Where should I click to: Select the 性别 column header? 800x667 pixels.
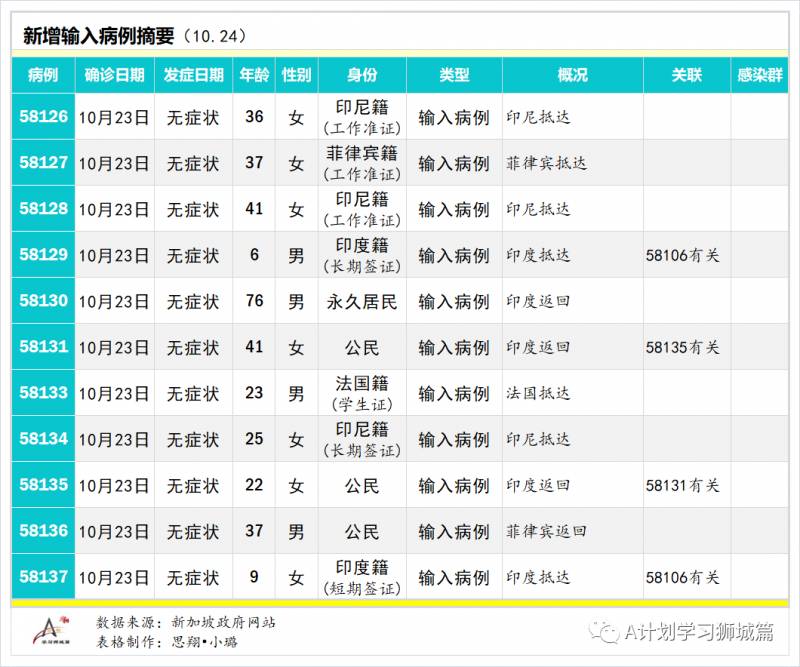(x=296, y=74)
